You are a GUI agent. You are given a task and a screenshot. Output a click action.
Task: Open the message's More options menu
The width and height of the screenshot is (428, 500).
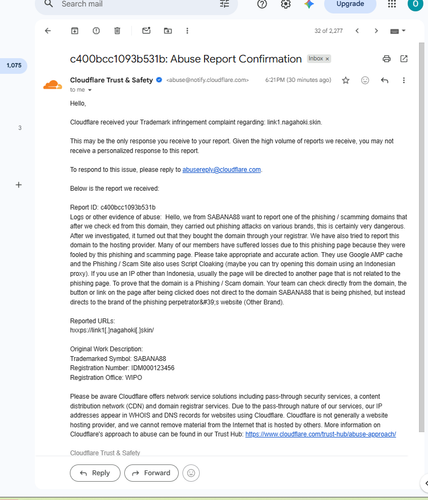404,80
